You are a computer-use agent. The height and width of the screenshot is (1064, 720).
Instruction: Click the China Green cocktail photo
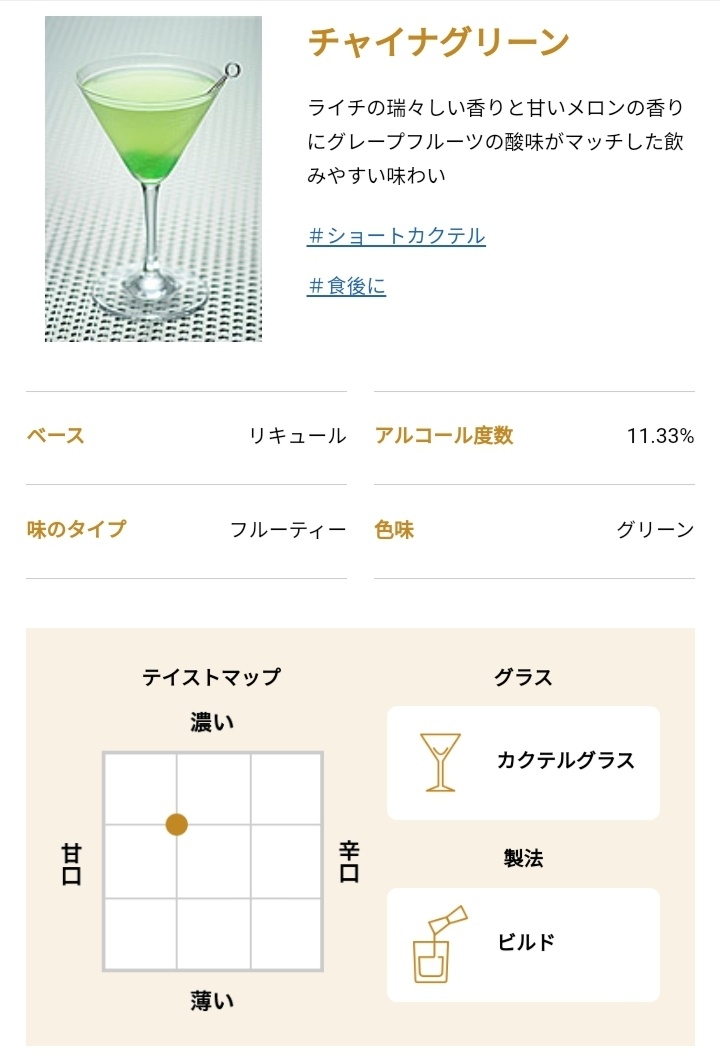[x=153, y=178]
